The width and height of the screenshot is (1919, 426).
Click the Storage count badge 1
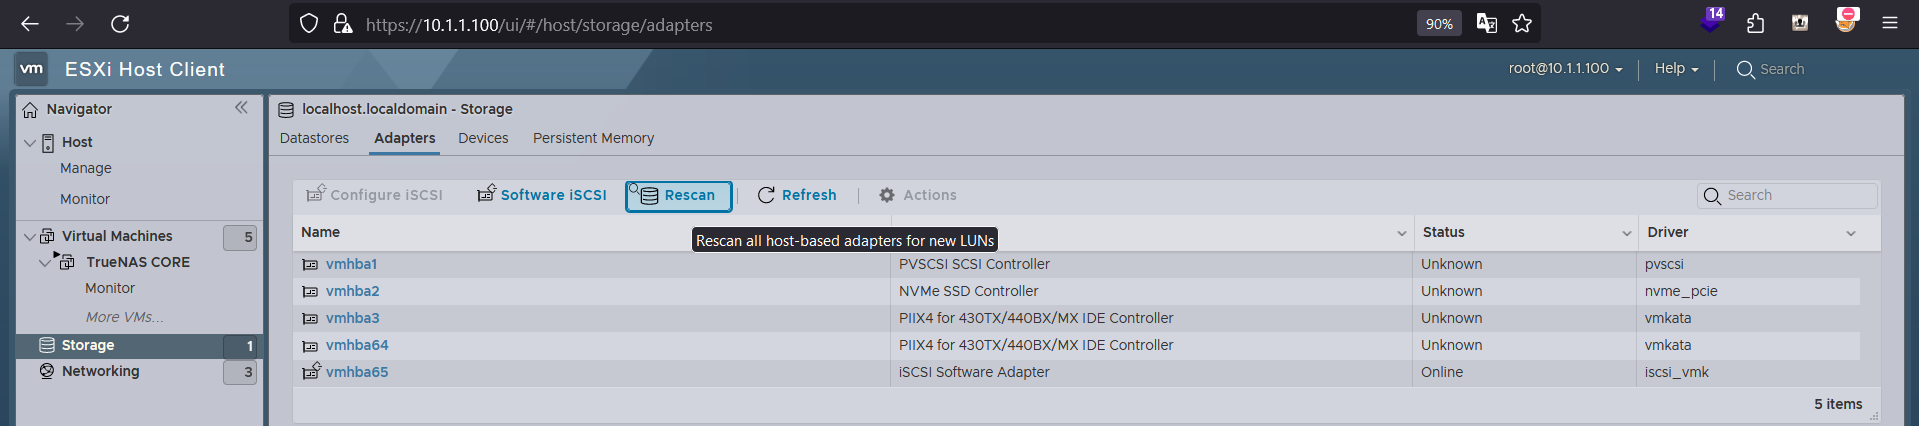240,346
